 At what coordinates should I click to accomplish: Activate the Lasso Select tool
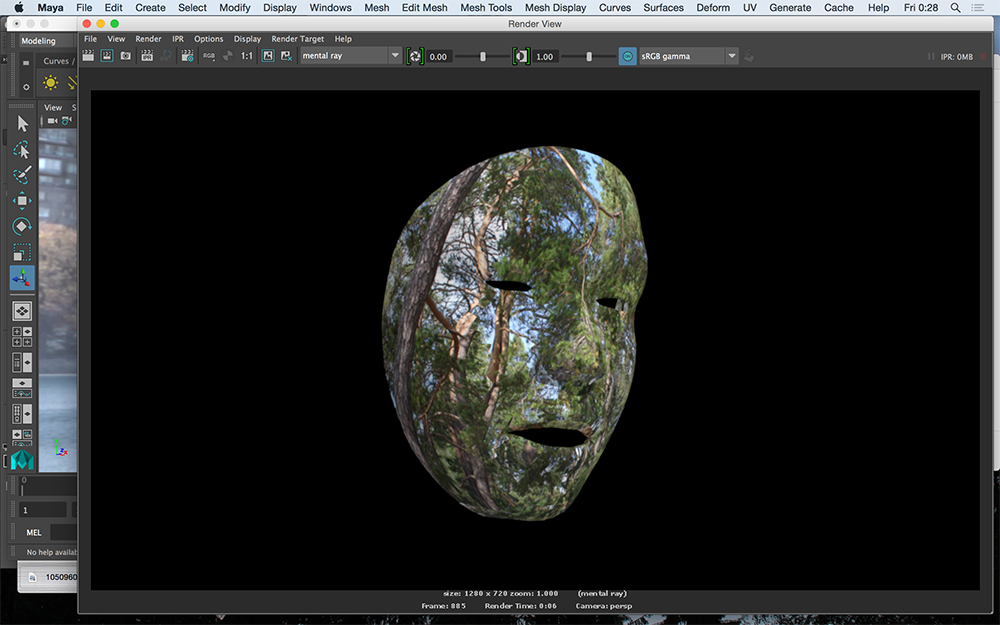[x=22, y=150]
